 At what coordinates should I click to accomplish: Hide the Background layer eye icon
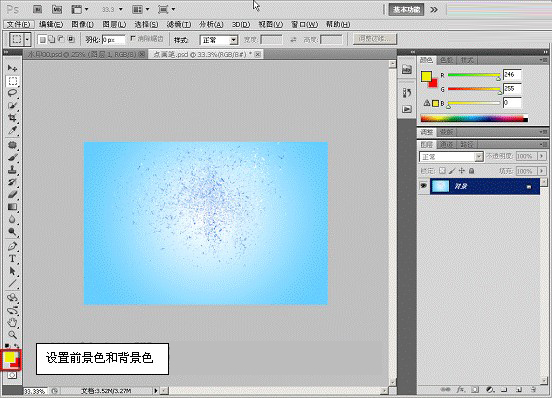pyautogui.click(x=424, y=186)
